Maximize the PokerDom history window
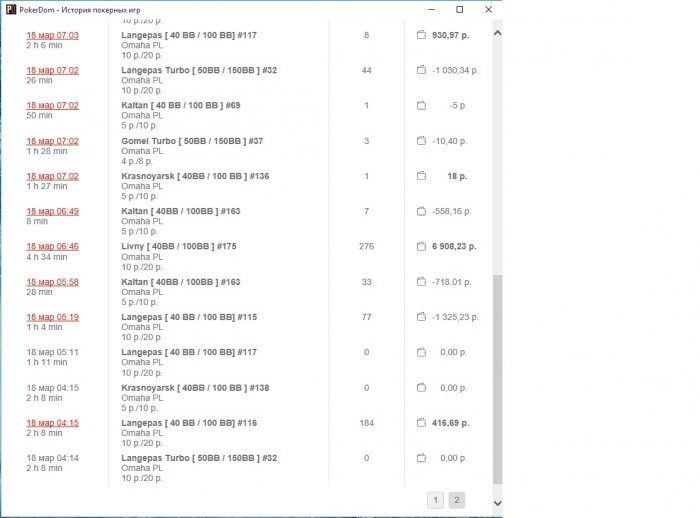This screenshot has height=518, width=700. [x=459, y=9]
